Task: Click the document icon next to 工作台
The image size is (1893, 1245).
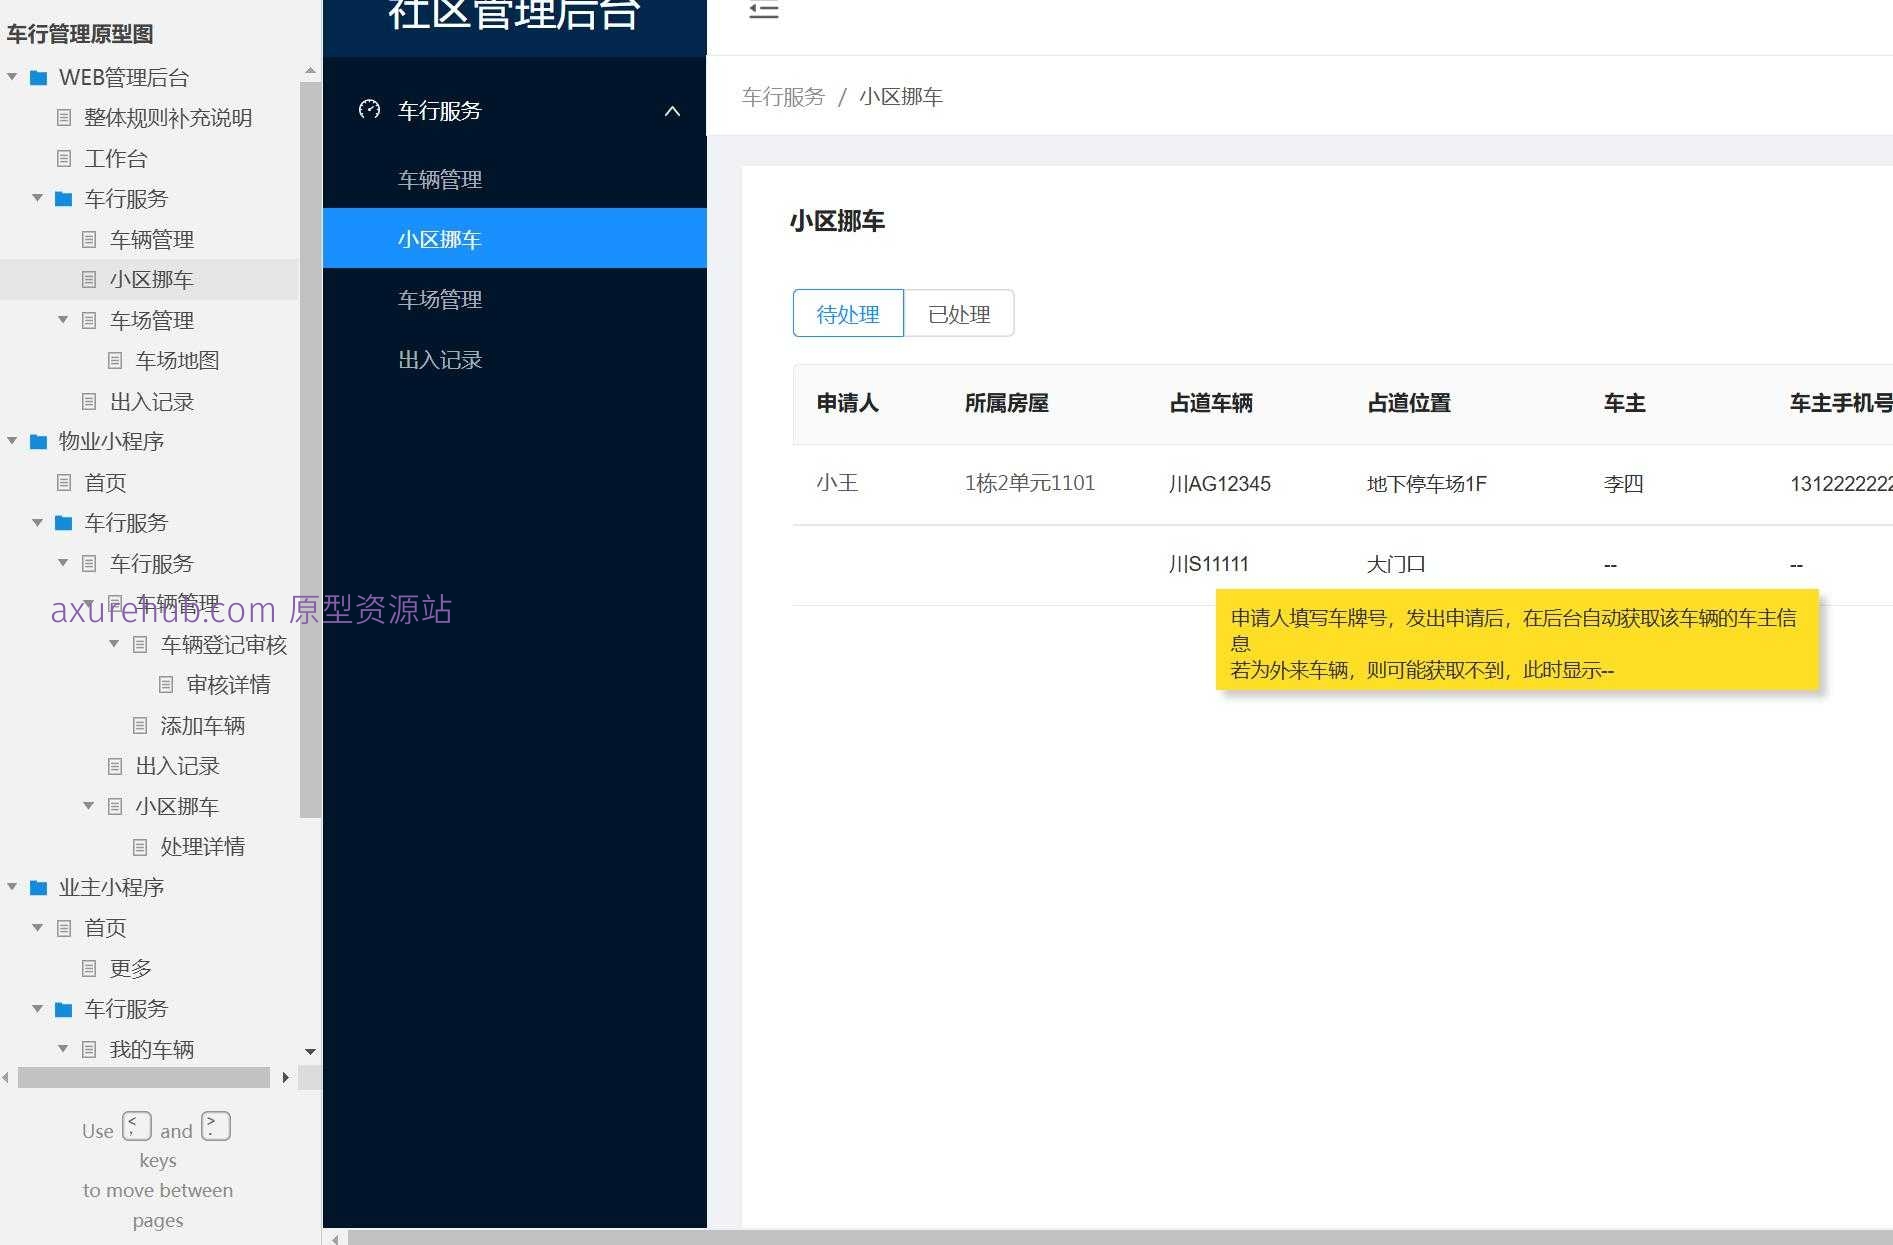Action: (x=64, y=158)
